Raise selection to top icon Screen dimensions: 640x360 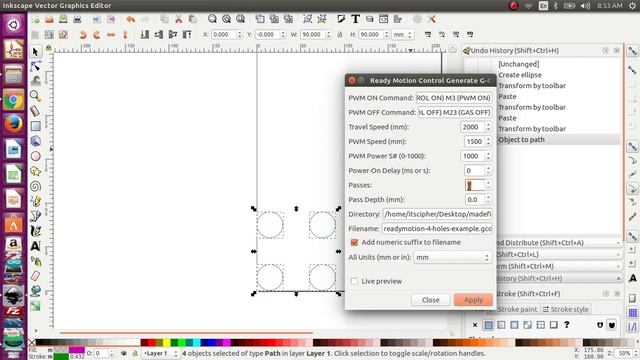pos(187,35)
